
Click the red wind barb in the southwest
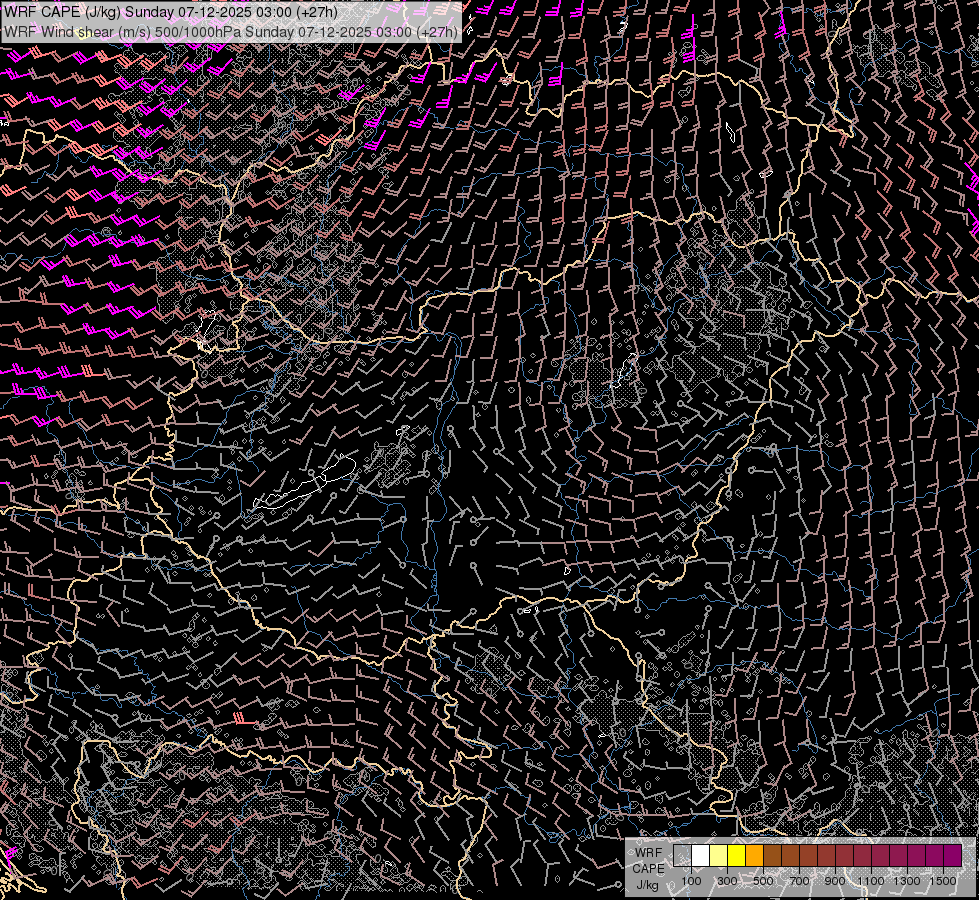(244, 720)
